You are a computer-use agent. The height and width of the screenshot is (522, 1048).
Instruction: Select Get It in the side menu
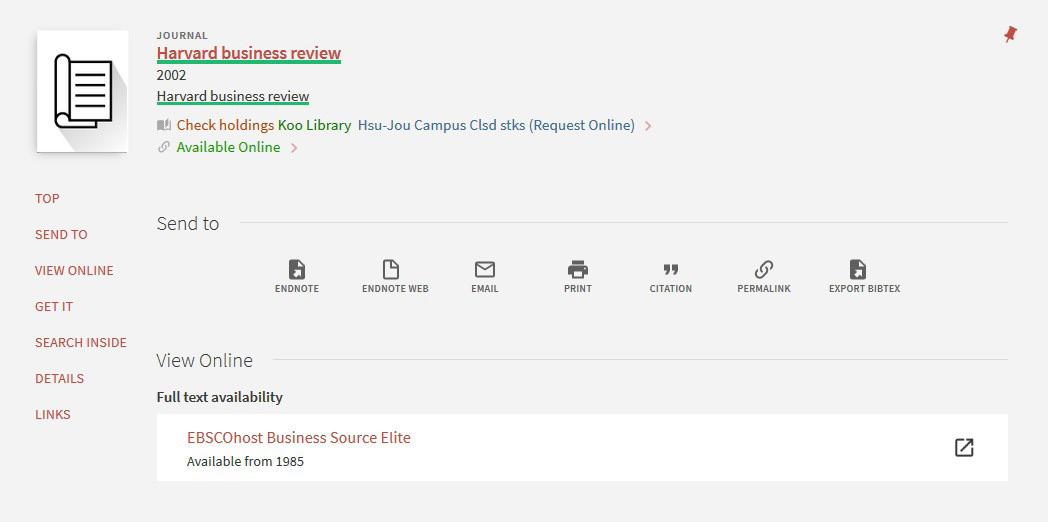click(x=54, y=306)
